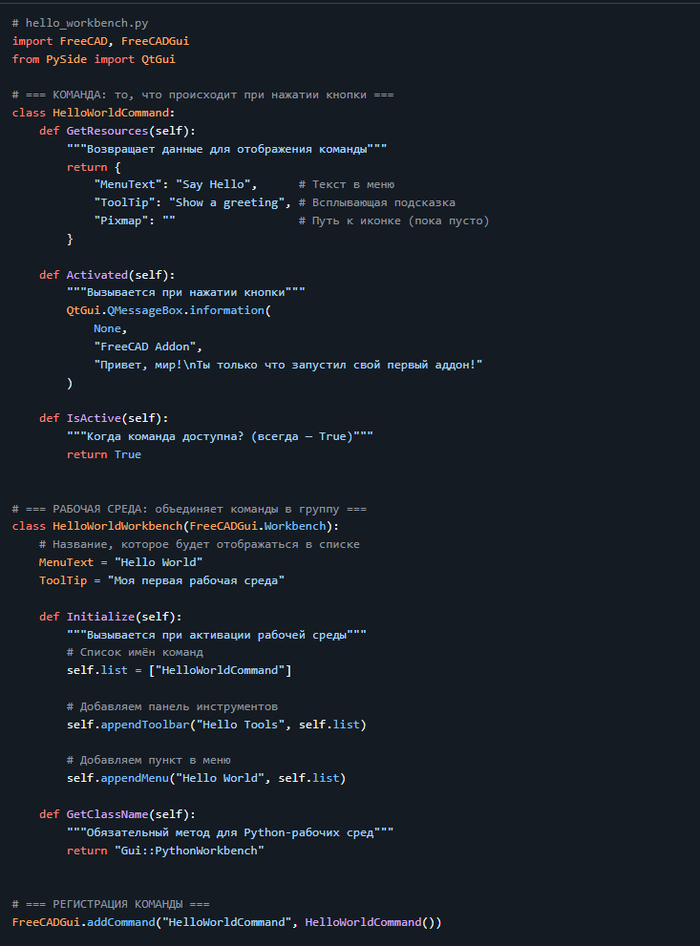700x946 pixels.
Task: Click the hello_workbench.py filename comment
Action: (x=80, y=22)
